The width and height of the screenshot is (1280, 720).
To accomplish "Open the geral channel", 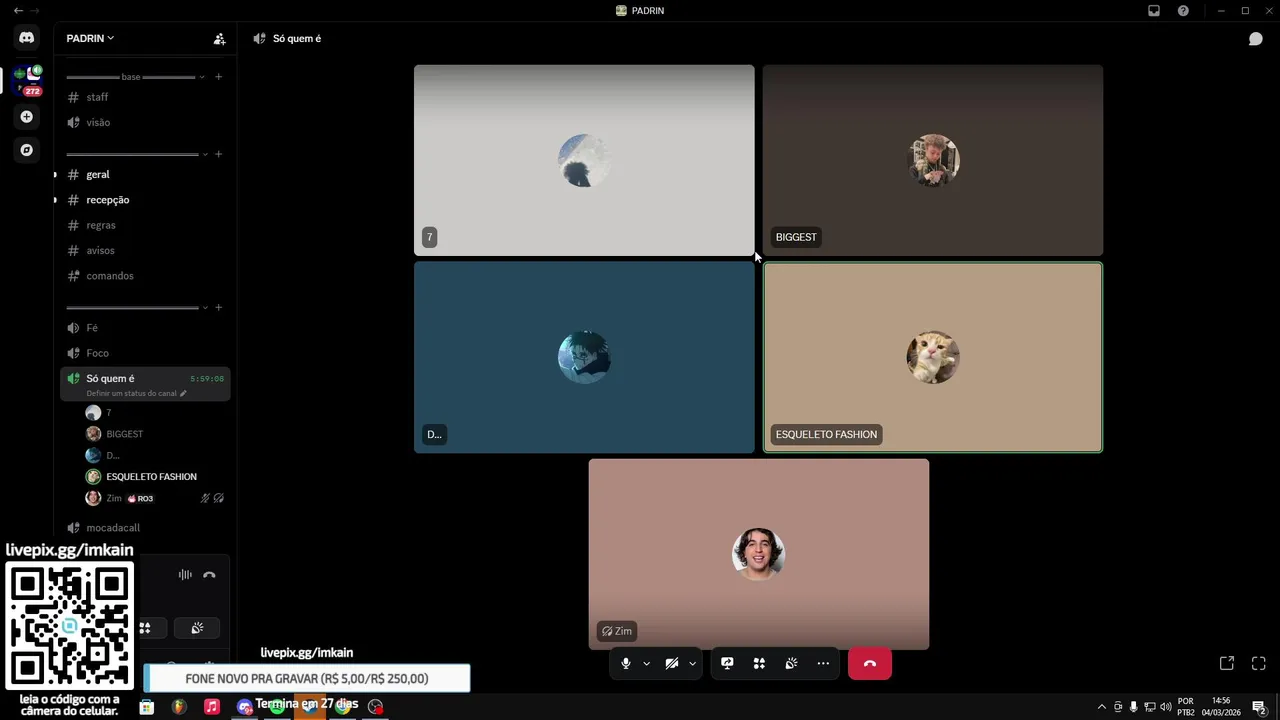I will [x=145, y=174].
